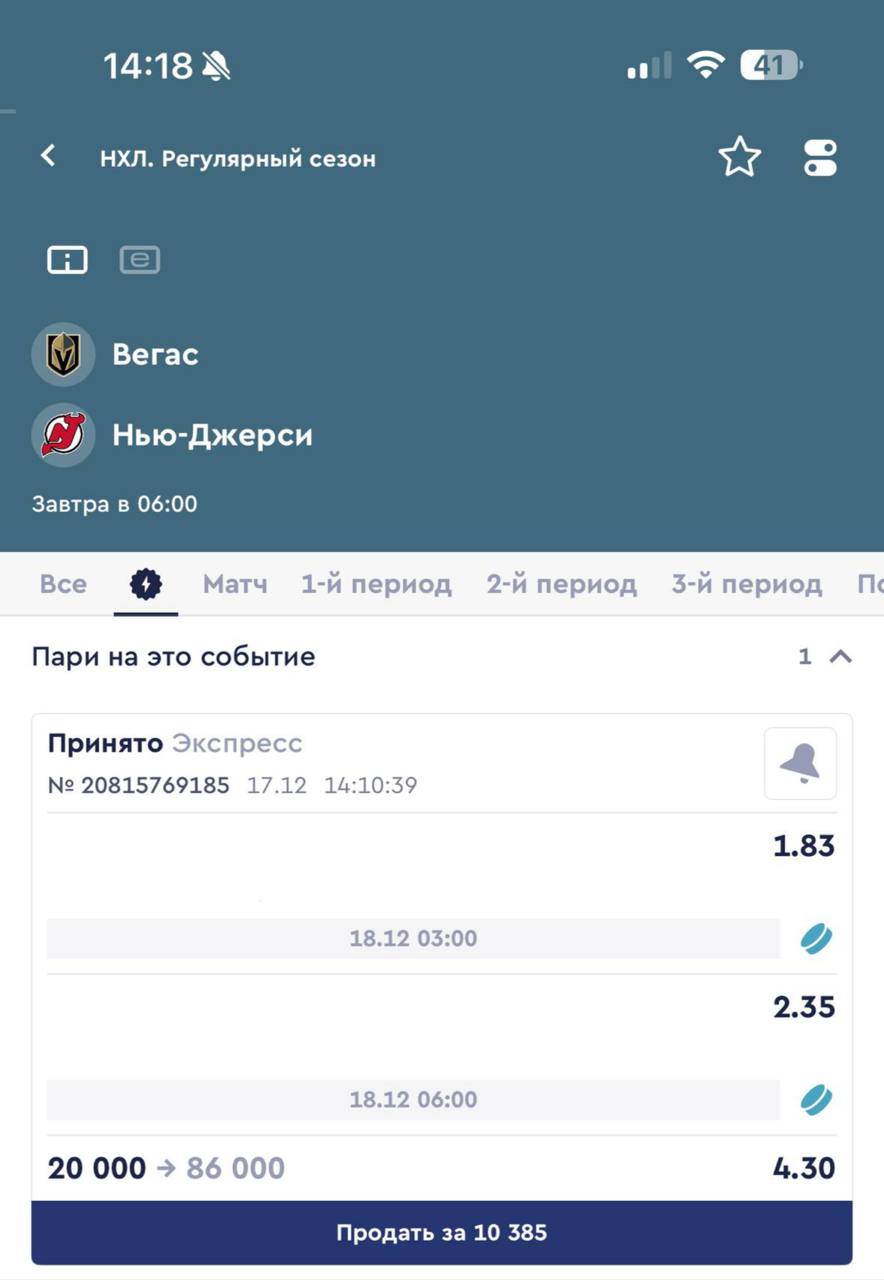Switch to the text broadcast 'e' icon
Image resolution: width=884 pixels, height=1280 pixels.
[x=140, y=260]
